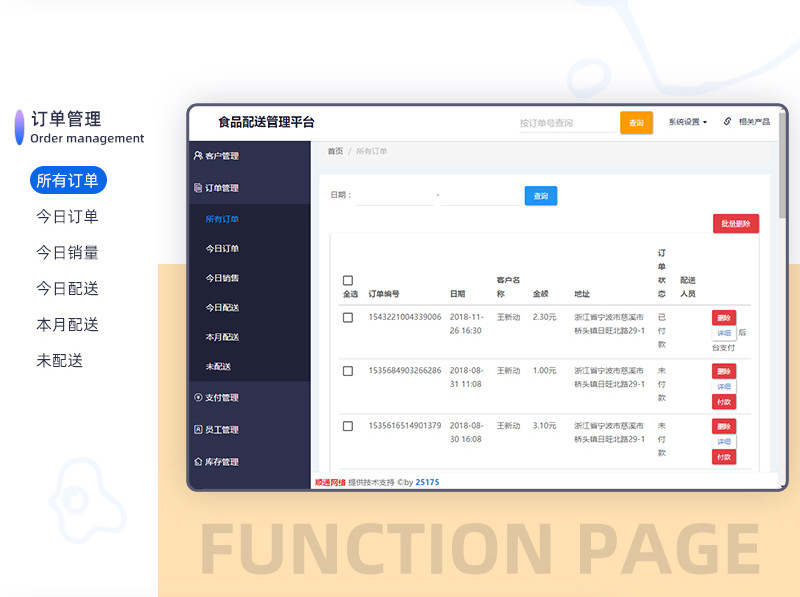
Task: Expand the 系统设置 dropdown menu
Action: (x=688, y=122)
